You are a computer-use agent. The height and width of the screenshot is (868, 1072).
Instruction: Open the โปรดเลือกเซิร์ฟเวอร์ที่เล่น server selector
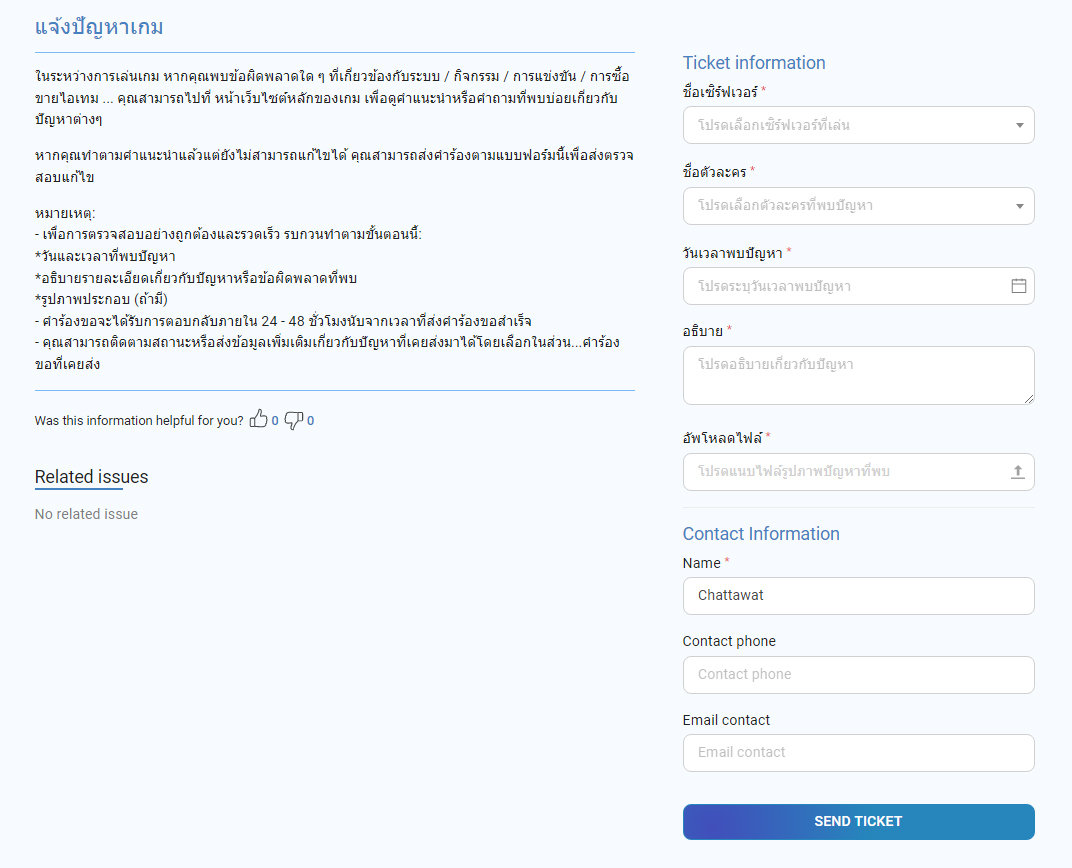[x=845, y=126]
